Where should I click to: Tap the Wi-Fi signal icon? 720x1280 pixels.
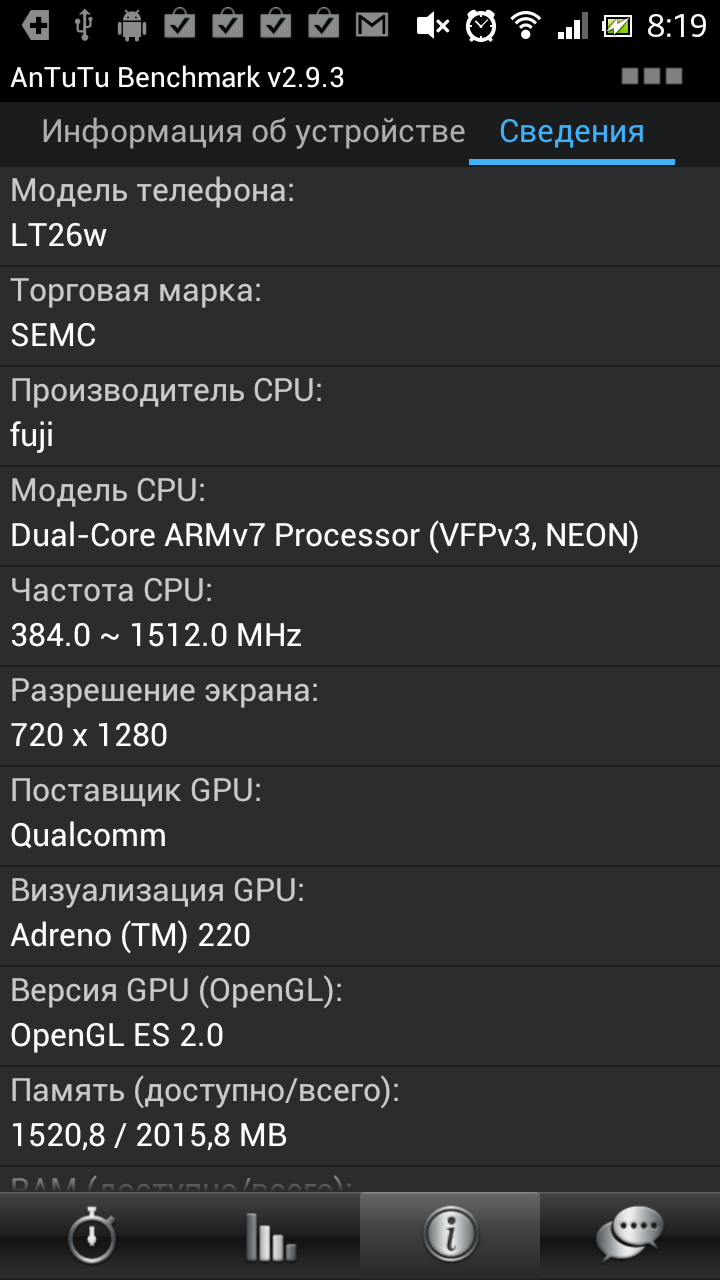pos(525,24)
